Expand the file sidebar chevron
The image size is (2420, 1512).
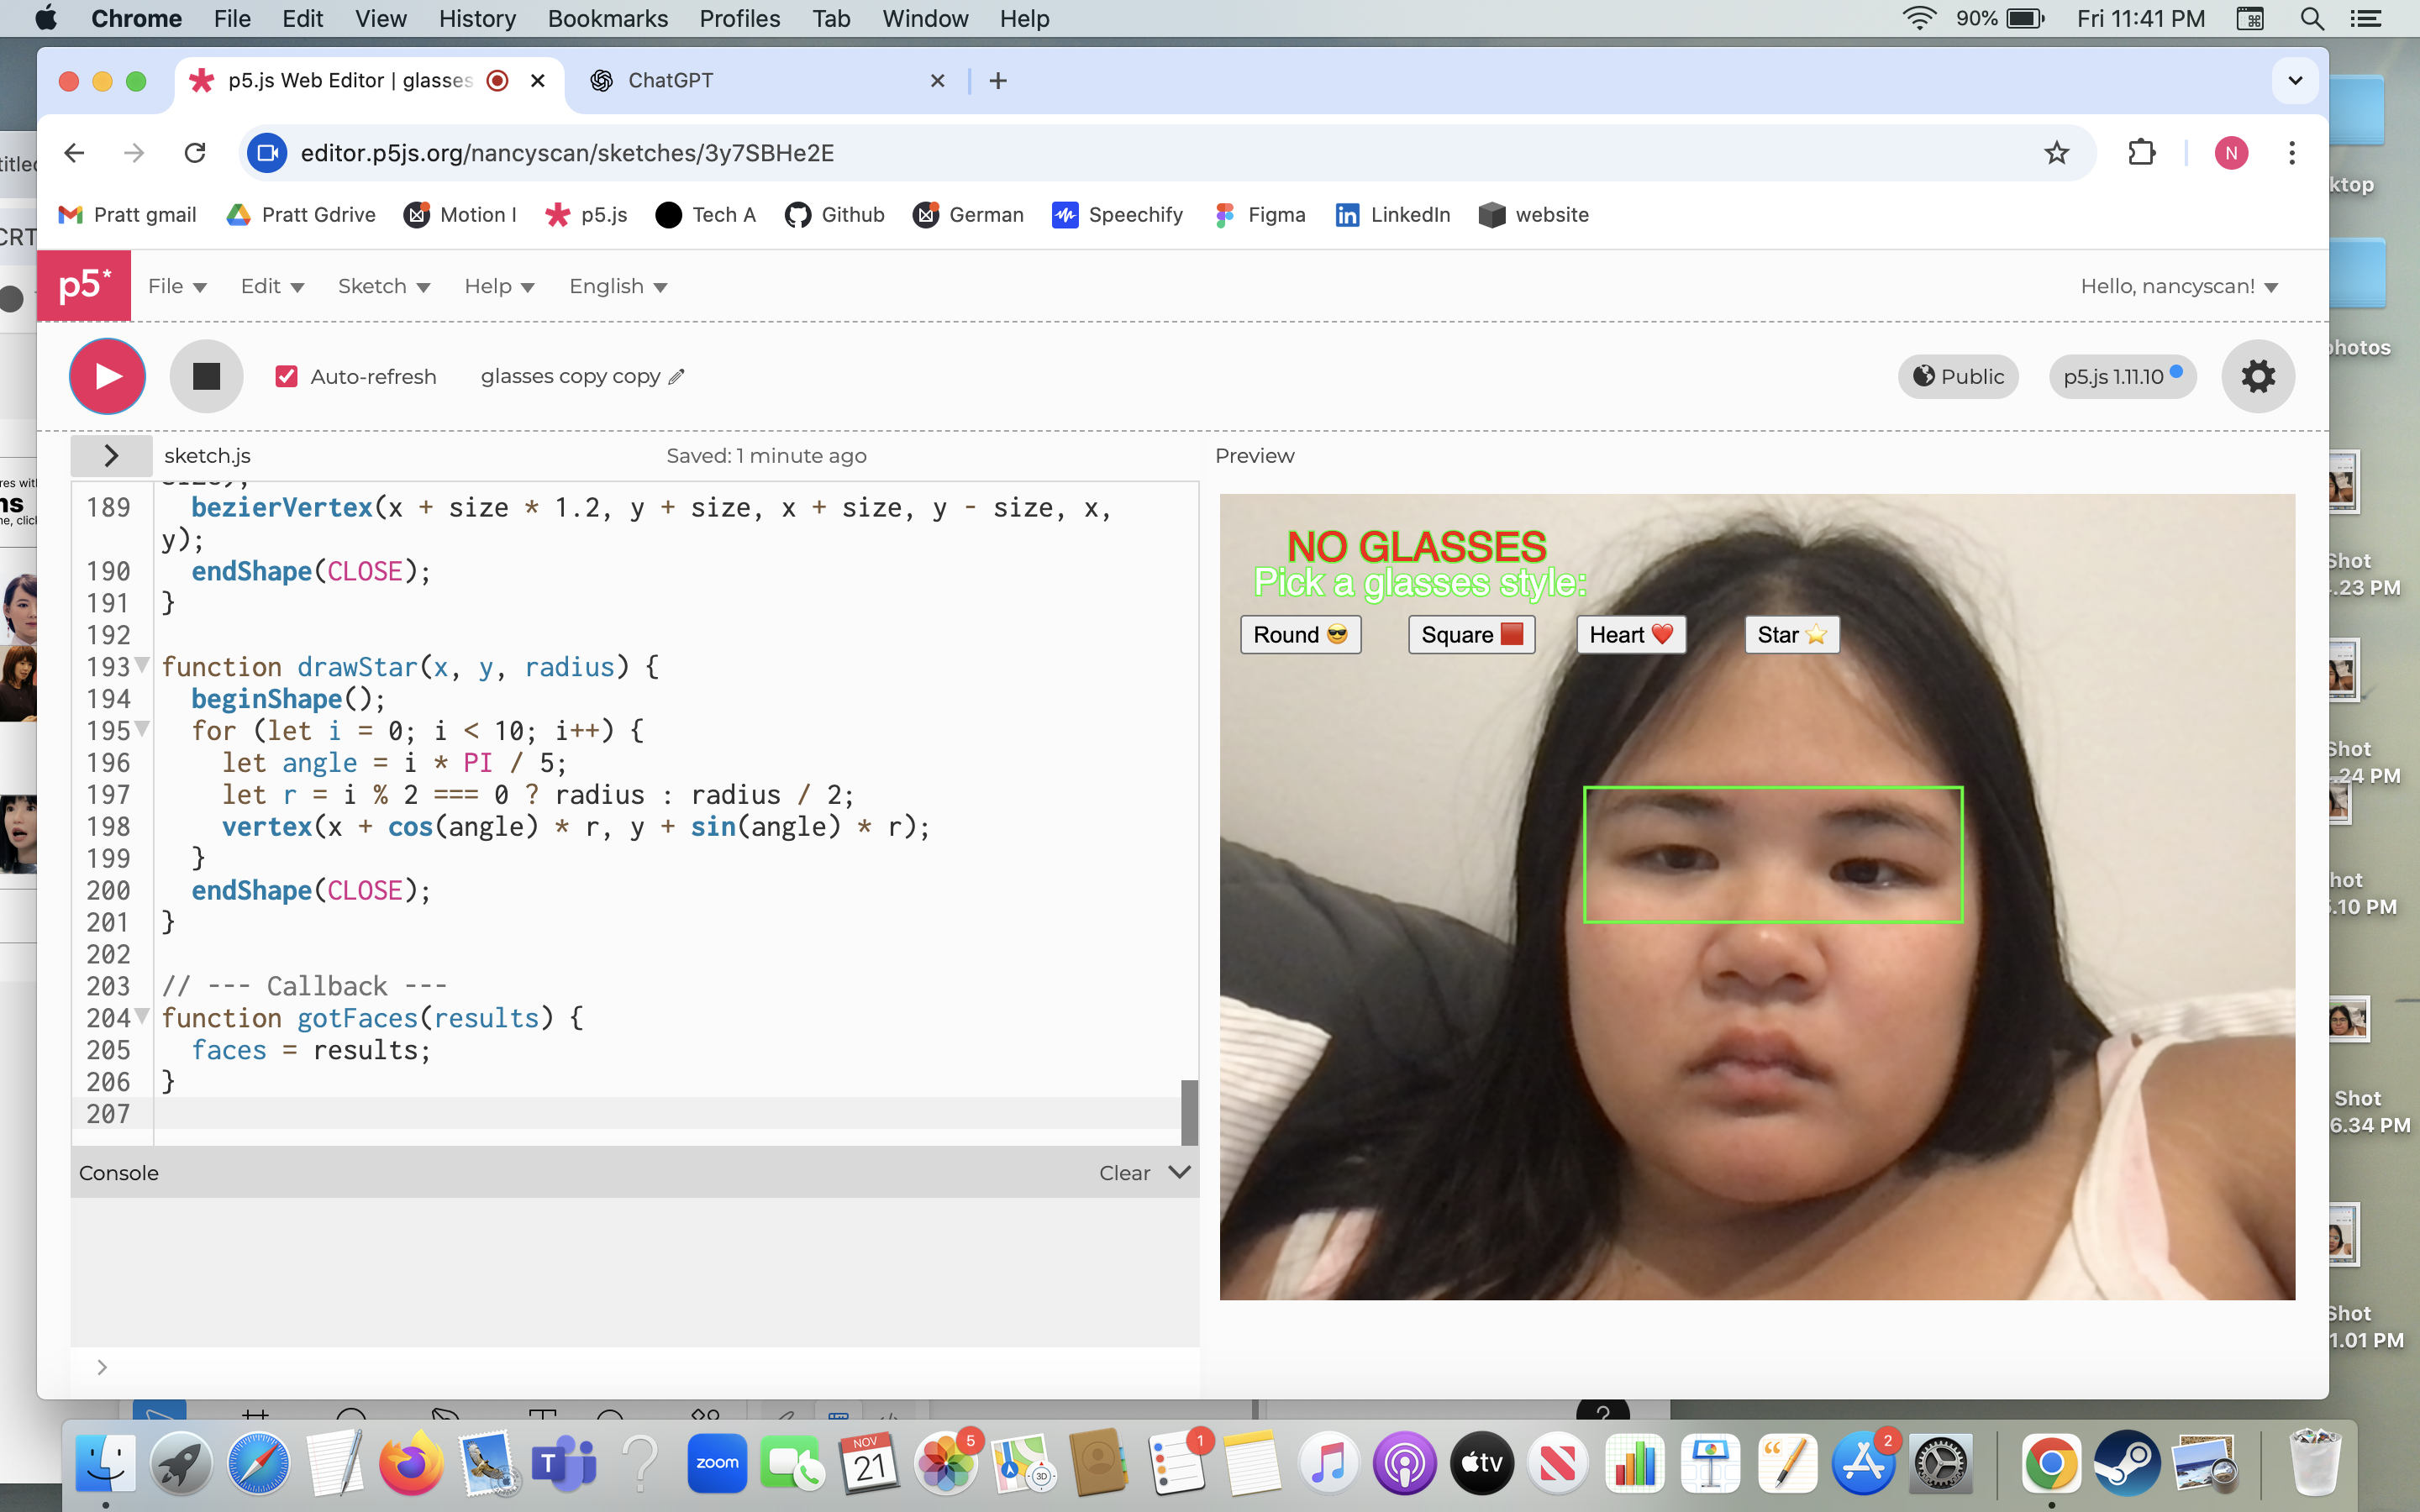click(x=111, y=456)
